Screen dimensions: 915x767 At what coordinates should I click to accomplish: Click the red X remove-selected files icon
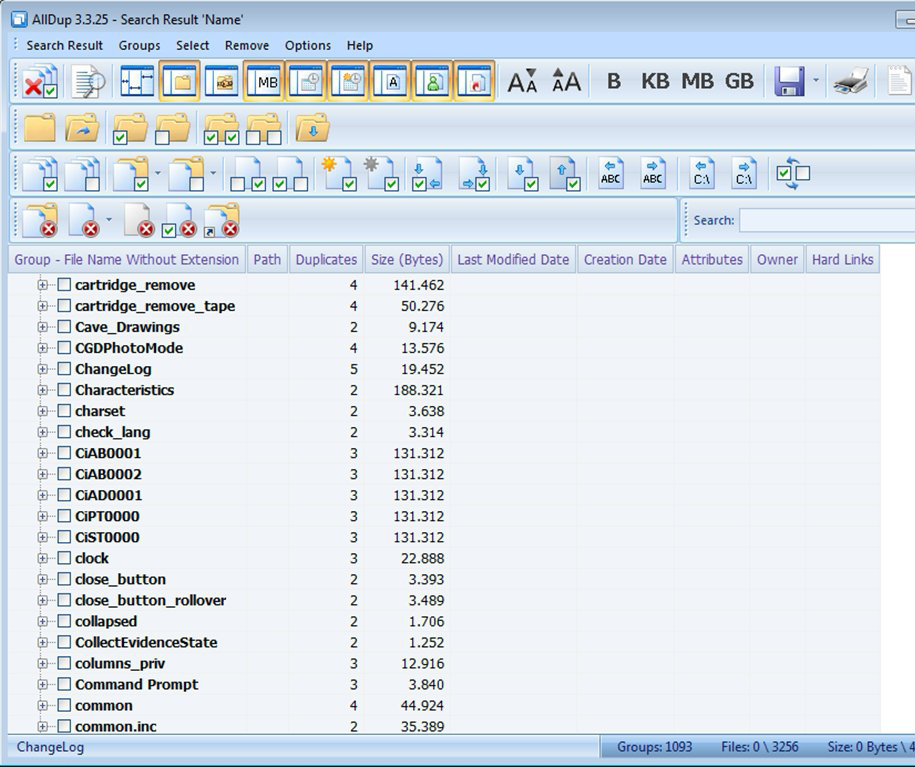click(x=40, y=81)
